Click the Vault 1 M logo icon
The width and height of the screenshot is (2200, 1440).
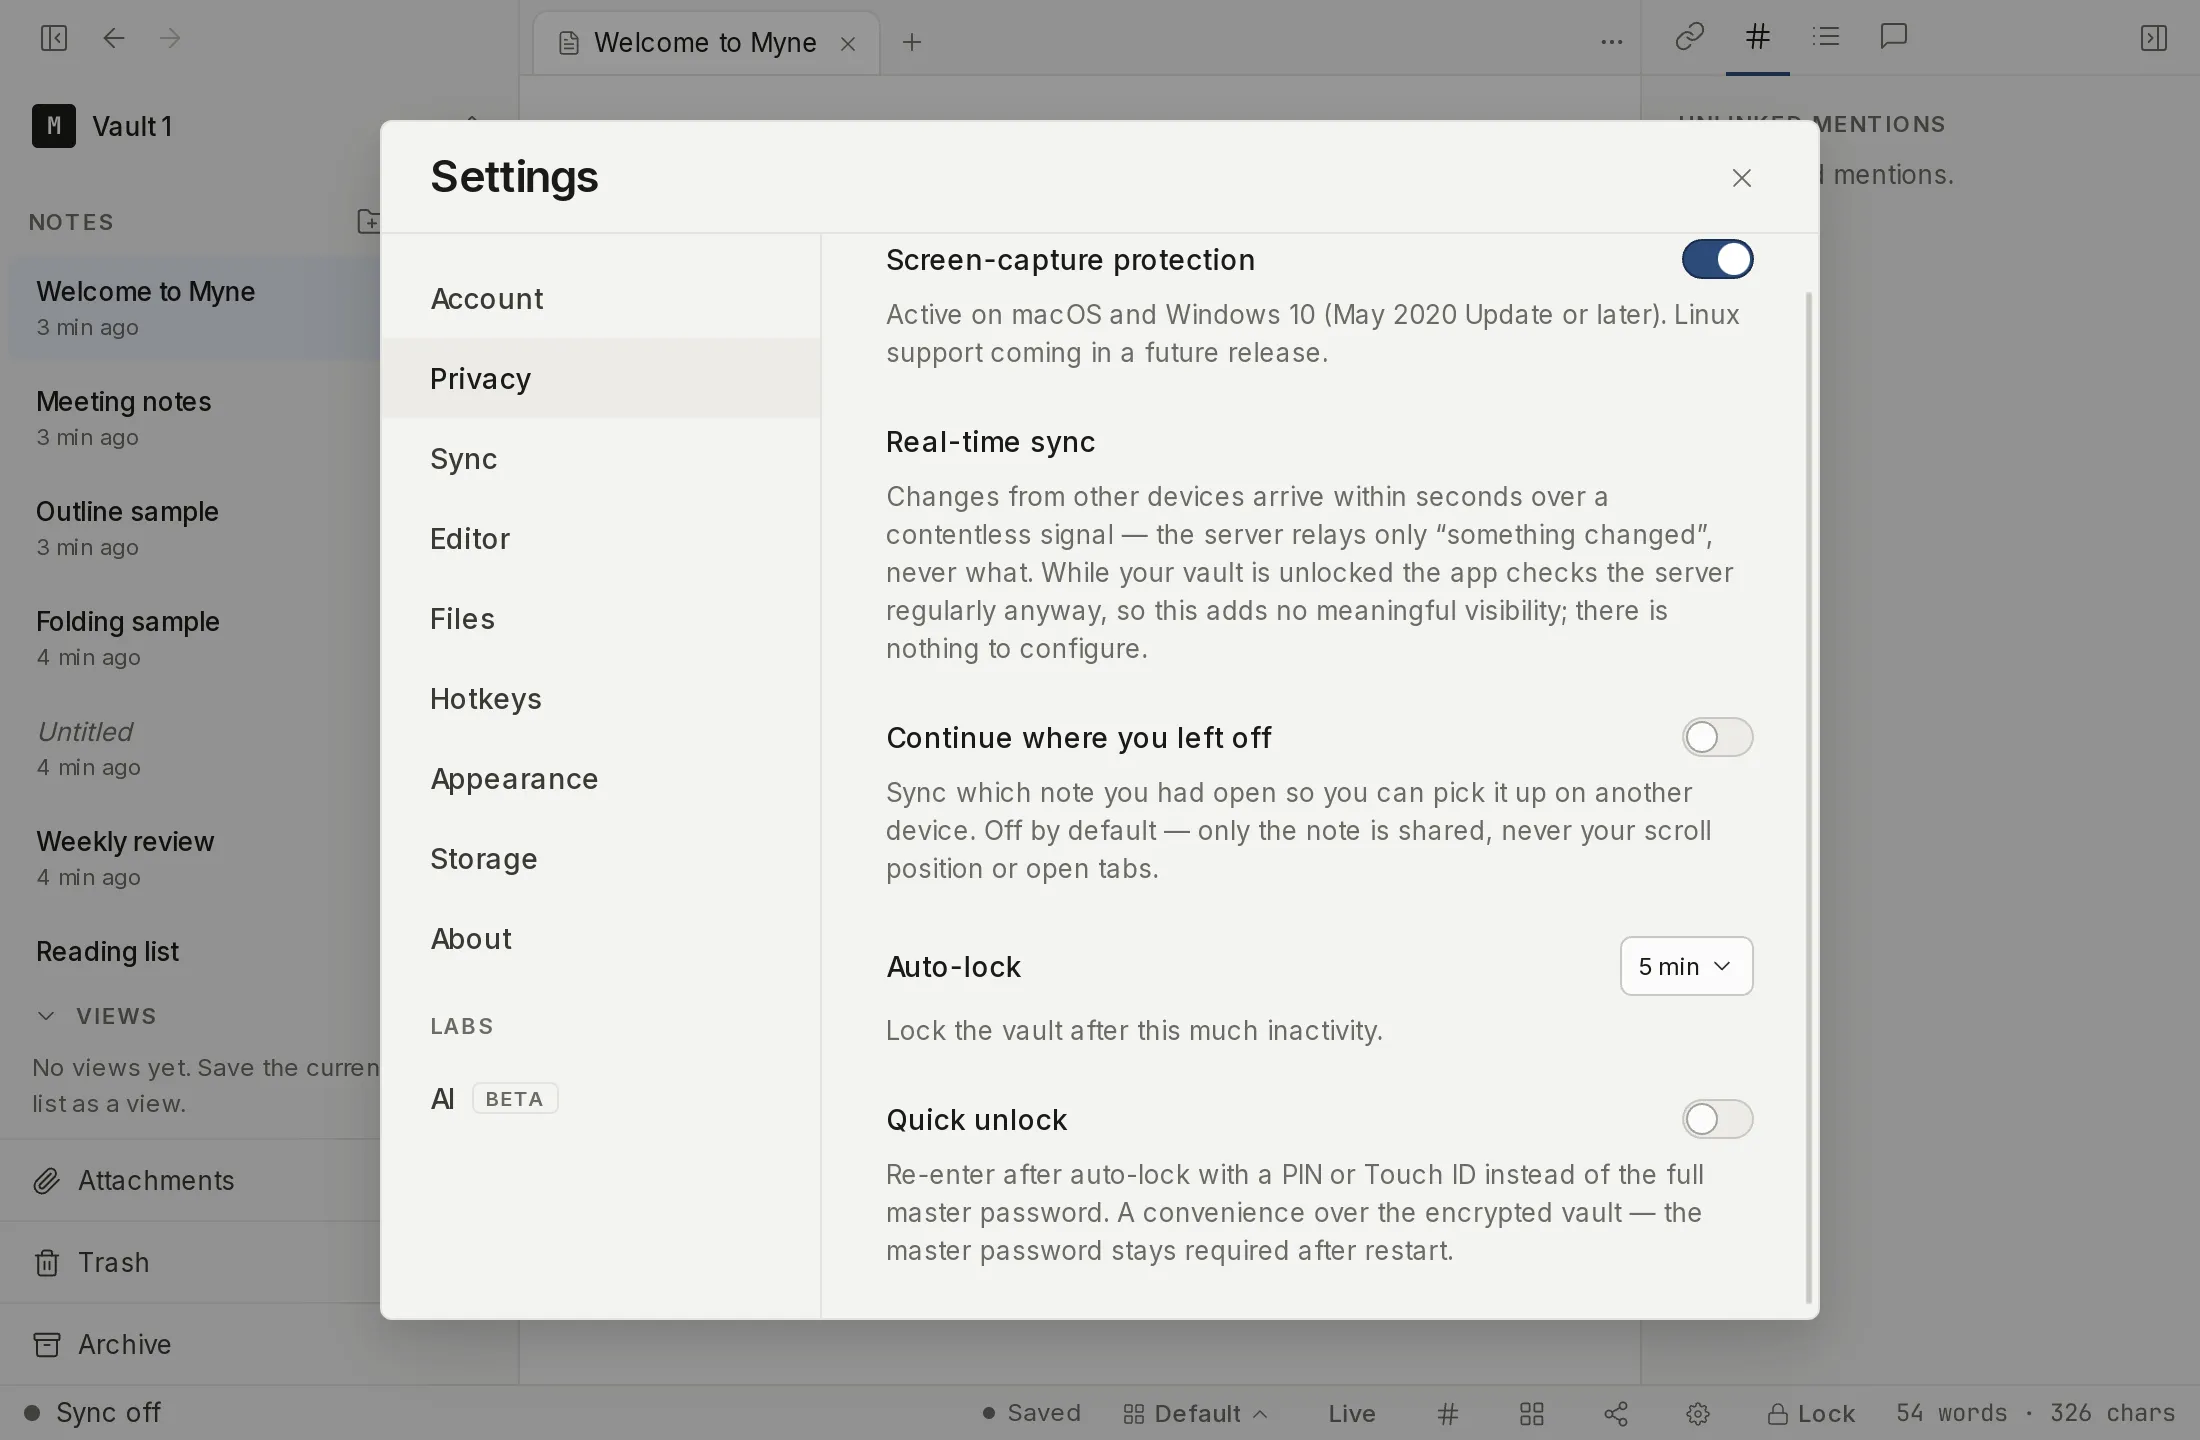point(54,126)
